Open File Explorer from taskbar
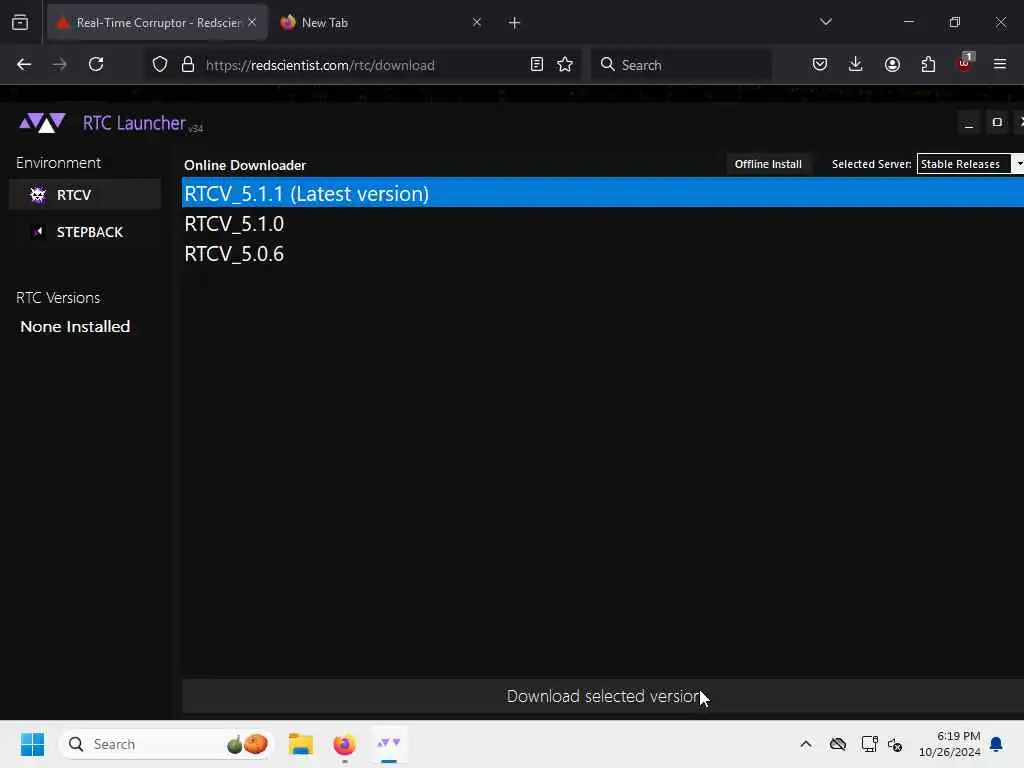This screenshot has width=1024, height=768. click(301, 744)
